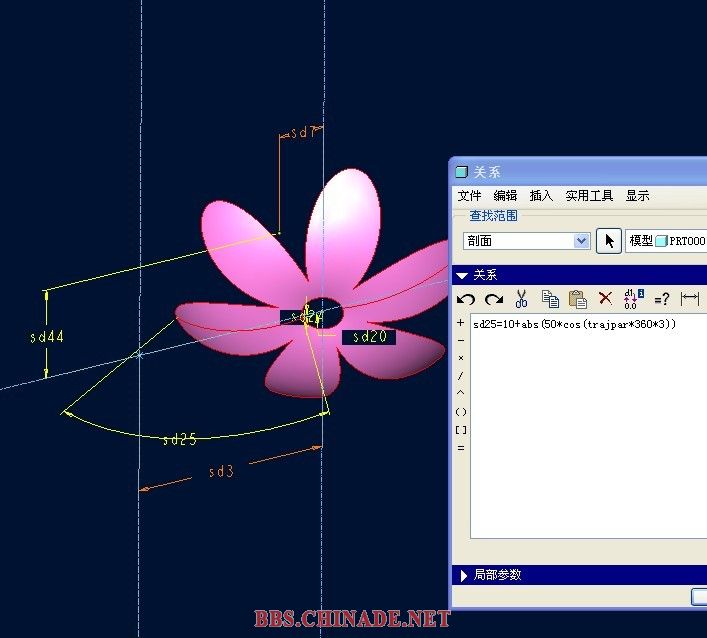
Task: Toggle dimension names and values display
Action: [633, 299]
